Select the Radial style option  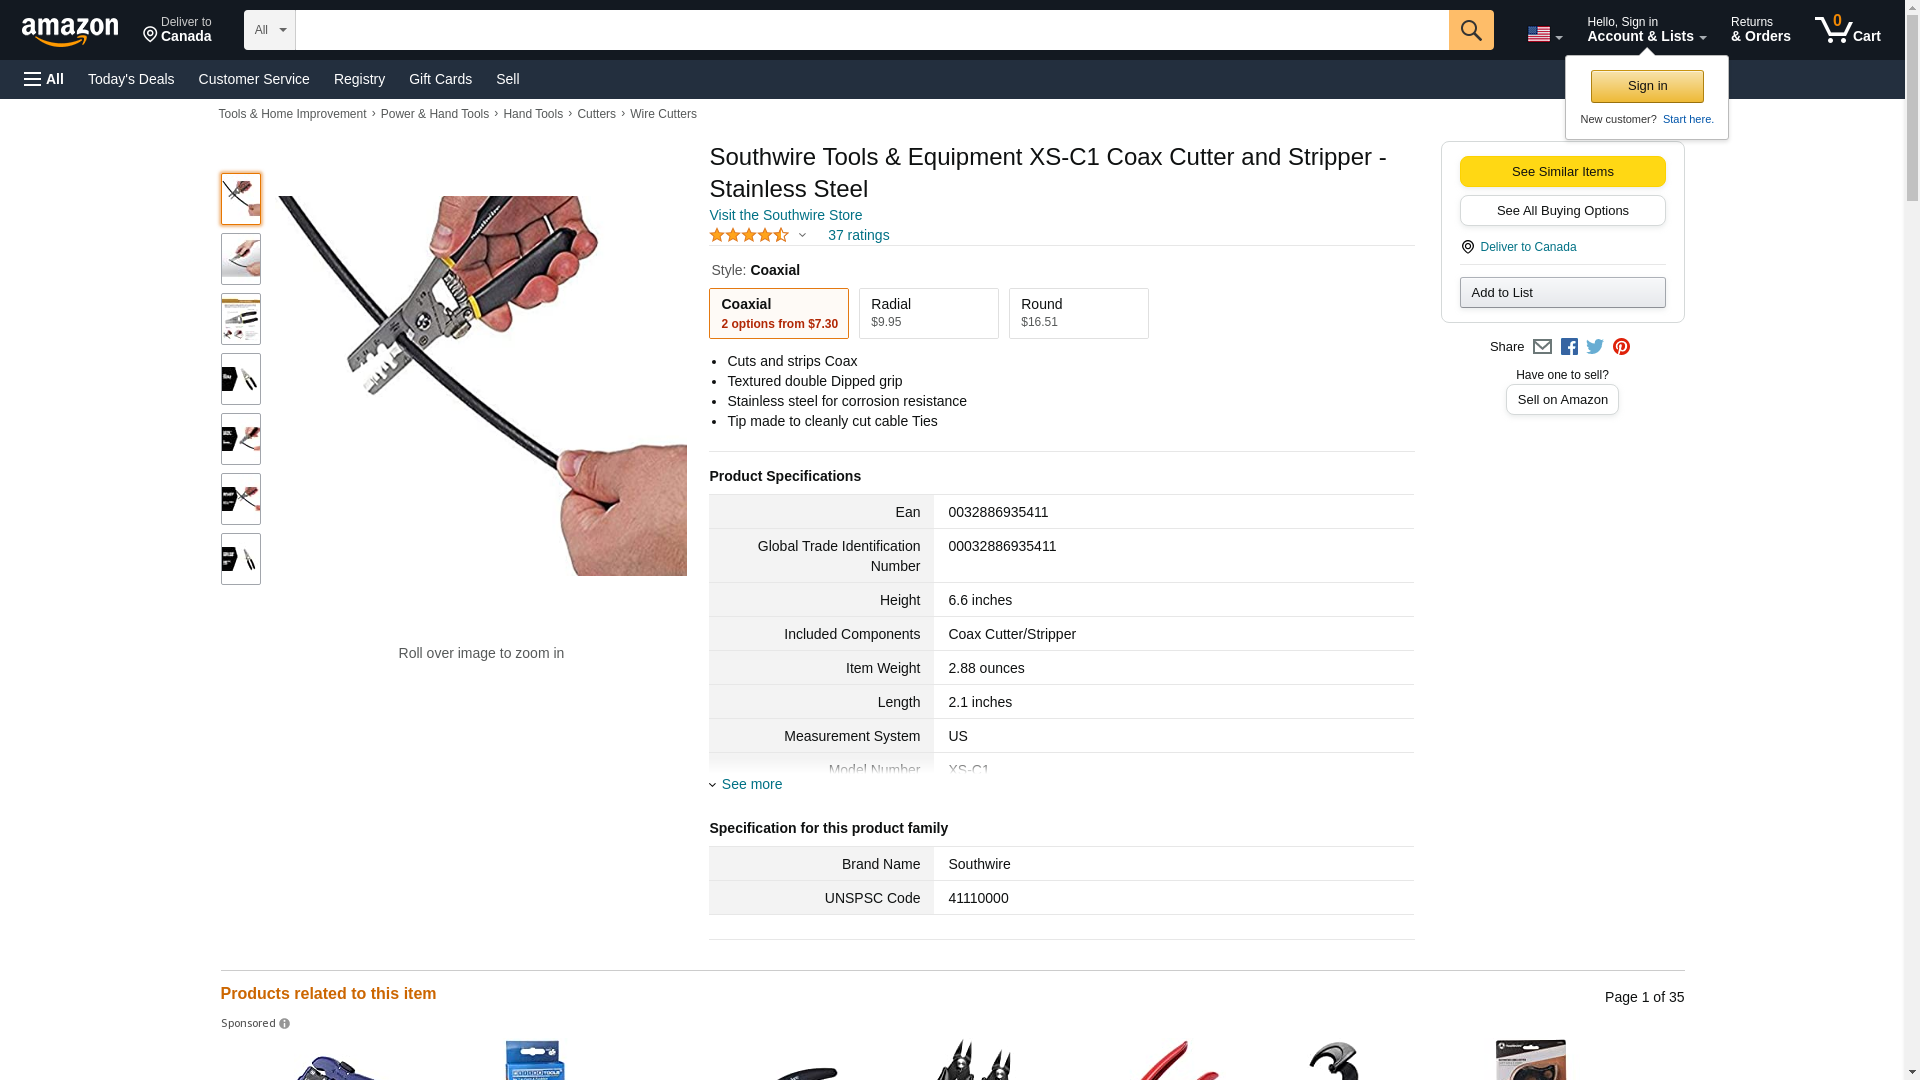click(x=928, y=314)
